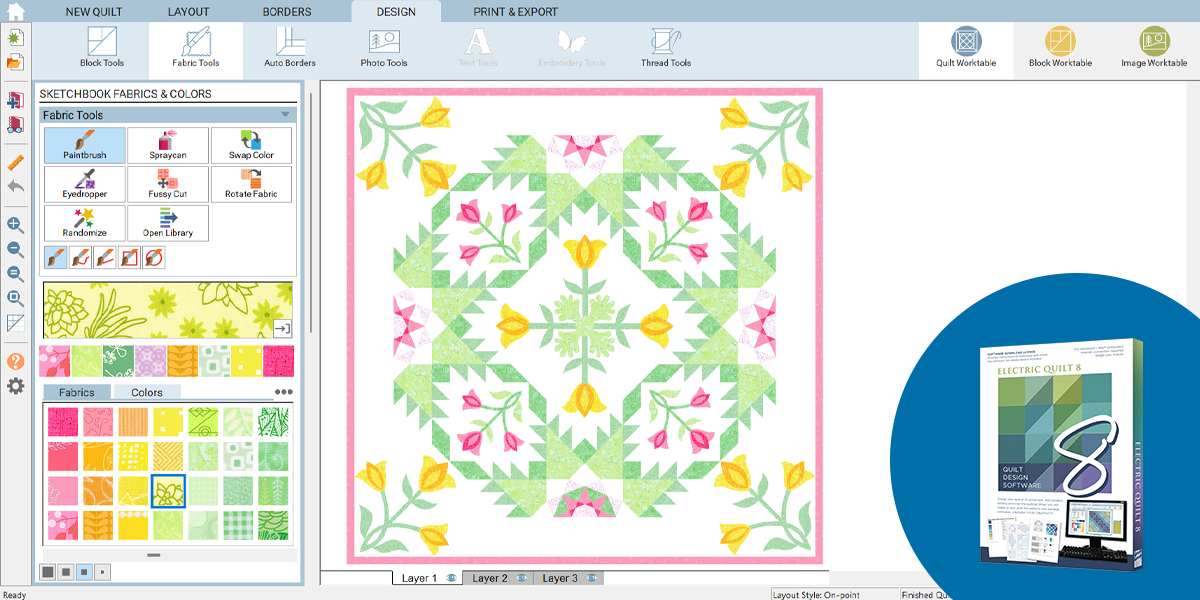Click Open Library in Fabric Tools
The height and width of the screenshot is (600, 1200).
[168, 223]
